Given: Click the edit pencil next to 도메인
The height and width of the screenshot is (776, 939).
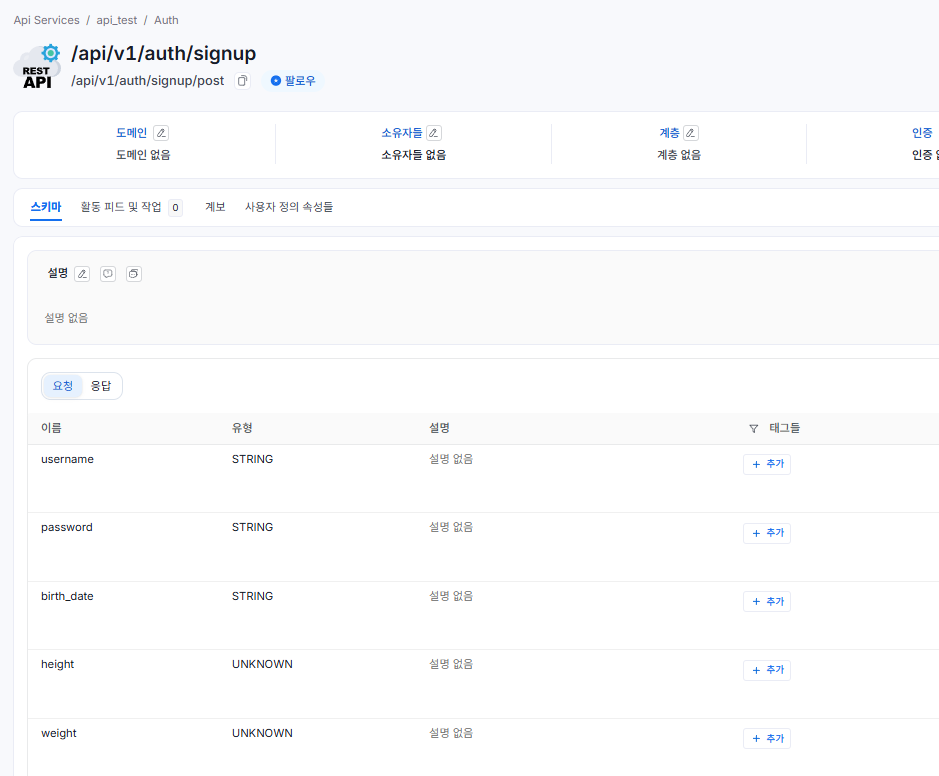Looking at the screenshot, I should point(161,133).
